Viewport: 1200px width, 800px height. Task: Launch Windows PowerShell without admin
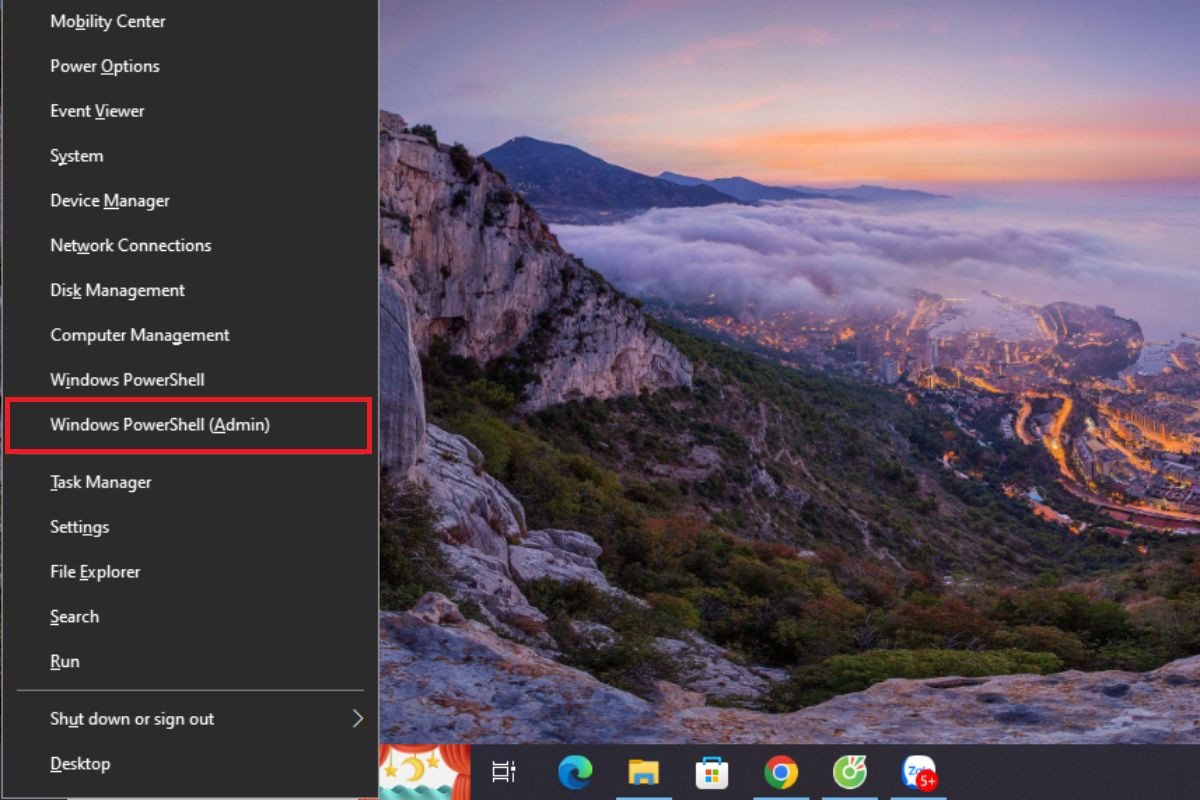coord(190,380)
